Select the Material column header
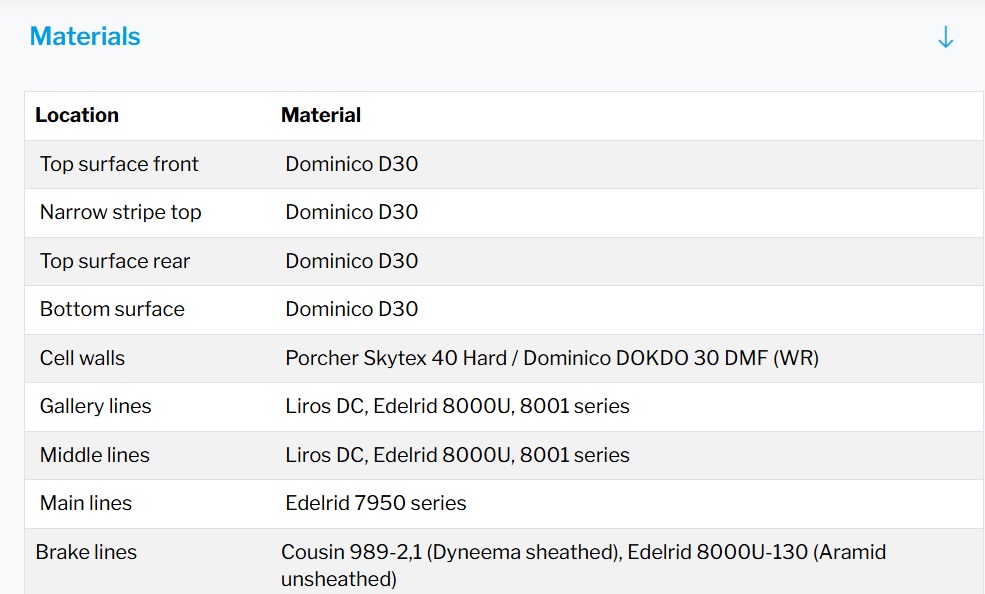 click(x=321, y=115)
